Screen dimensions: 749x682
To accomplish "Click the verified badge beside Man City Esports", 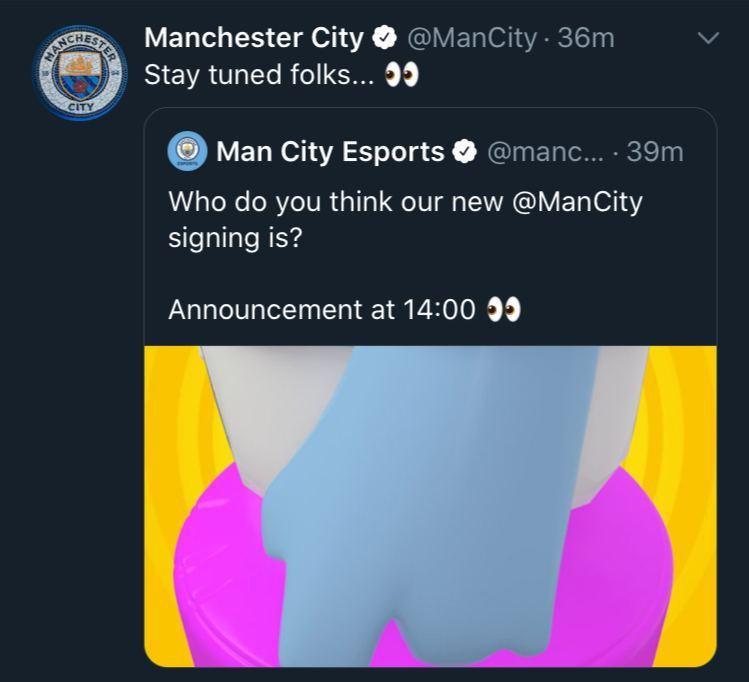I will point(465,152).
